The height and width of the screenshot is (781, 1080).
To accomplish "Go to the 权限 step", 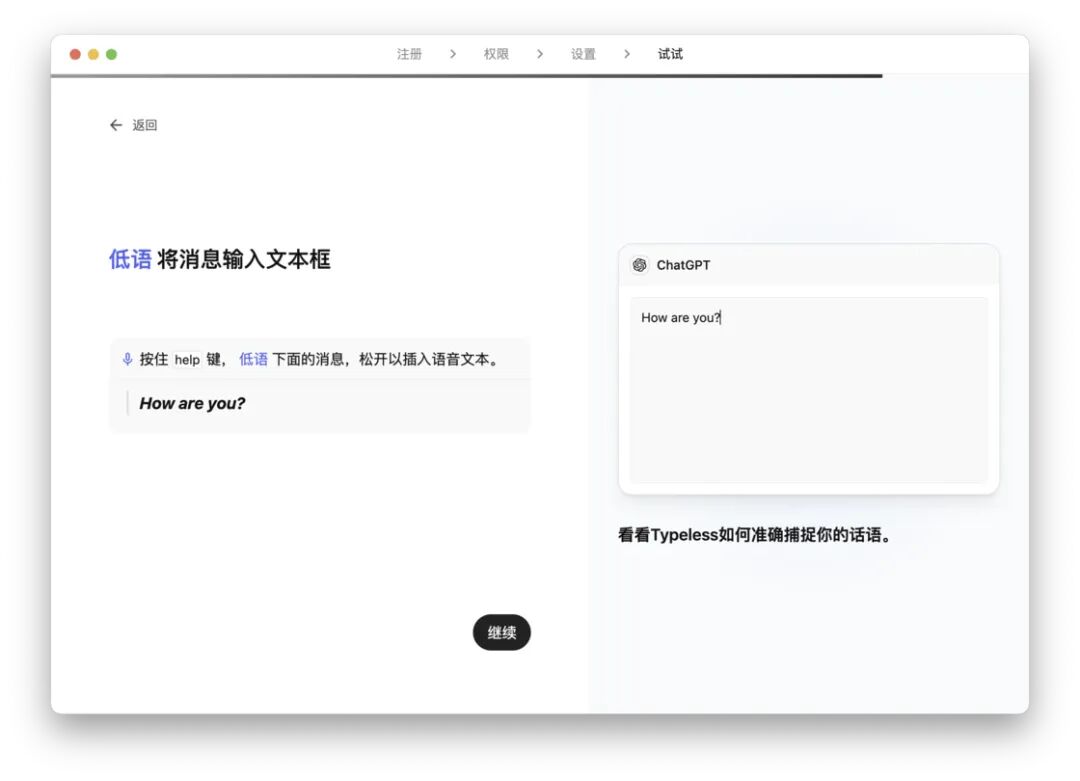I will (496, 54).
